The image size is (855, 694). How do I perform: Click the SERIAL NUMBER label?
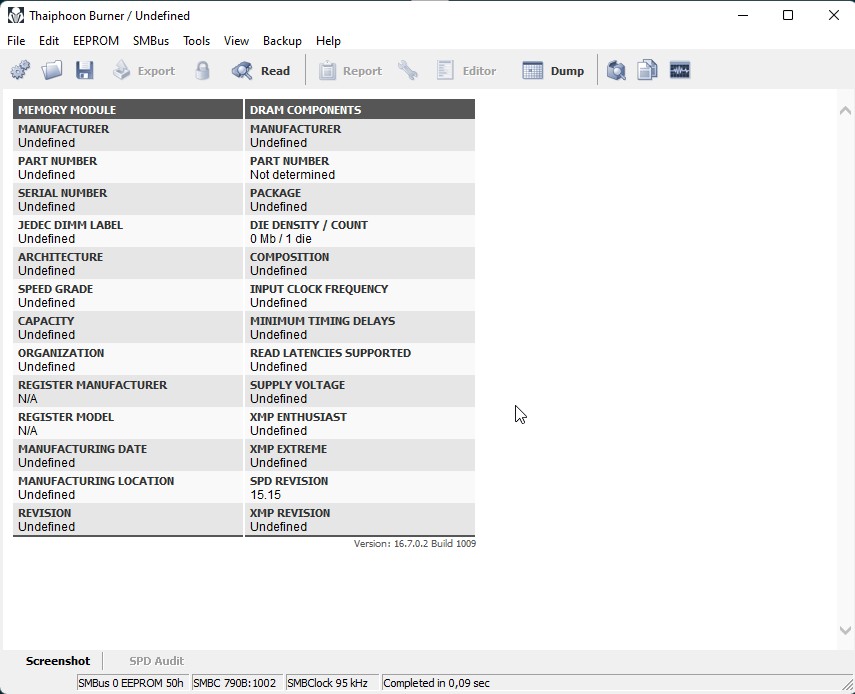[x=62, y=193]
